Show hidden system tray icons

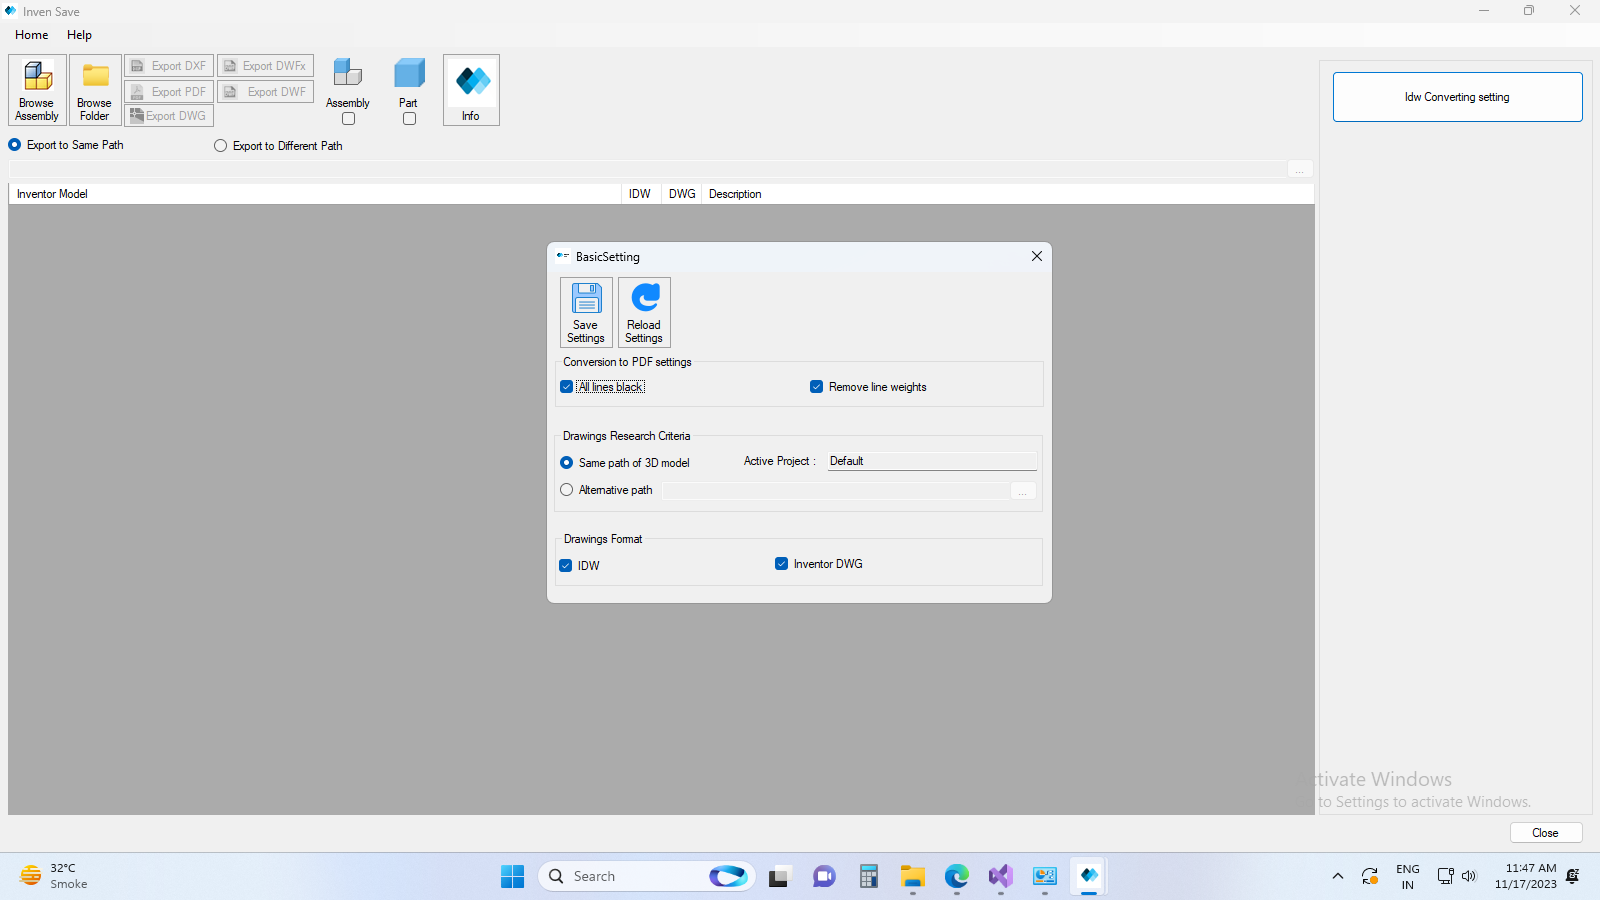tap(1338, 876)
